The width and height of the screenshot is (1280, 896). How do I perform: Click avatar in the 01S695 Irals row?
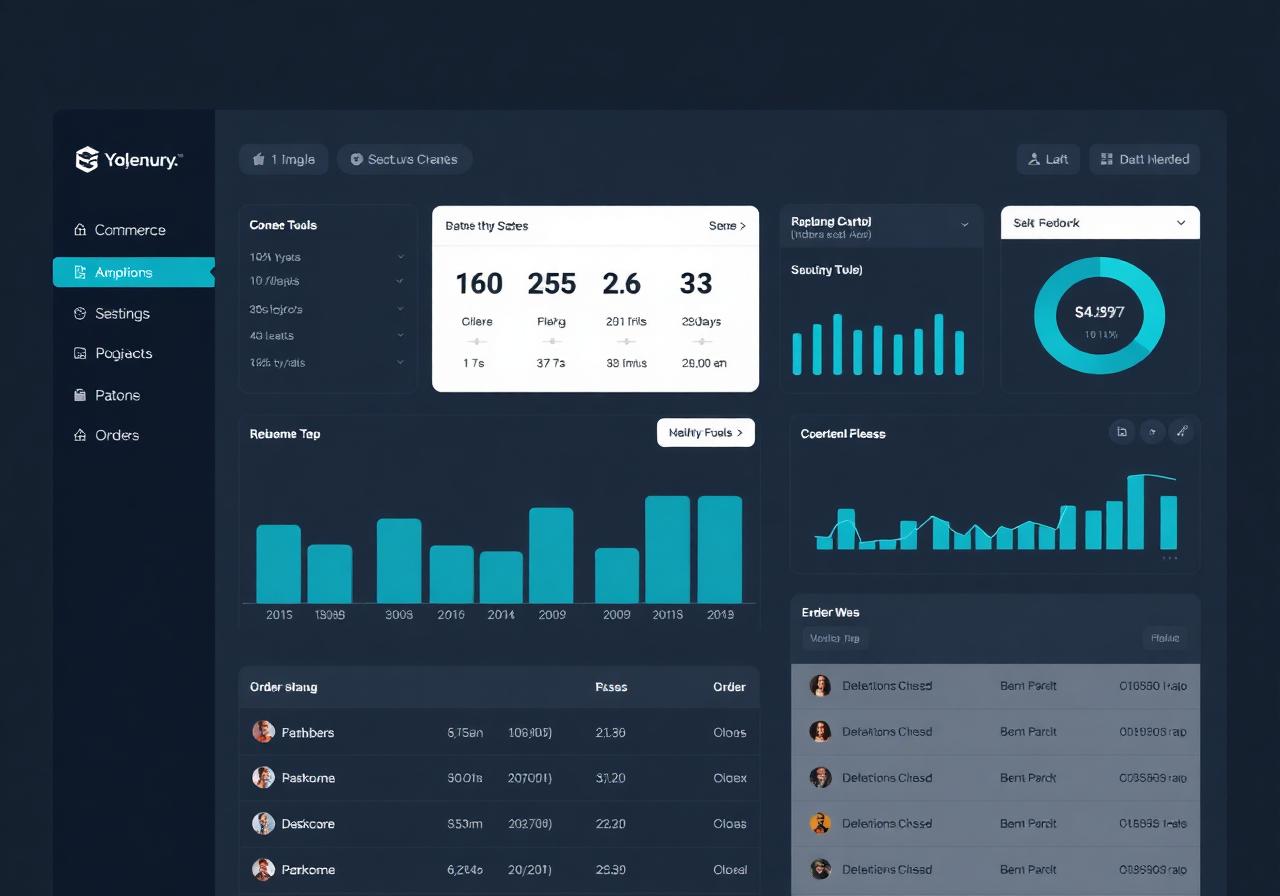pos(820,823)
